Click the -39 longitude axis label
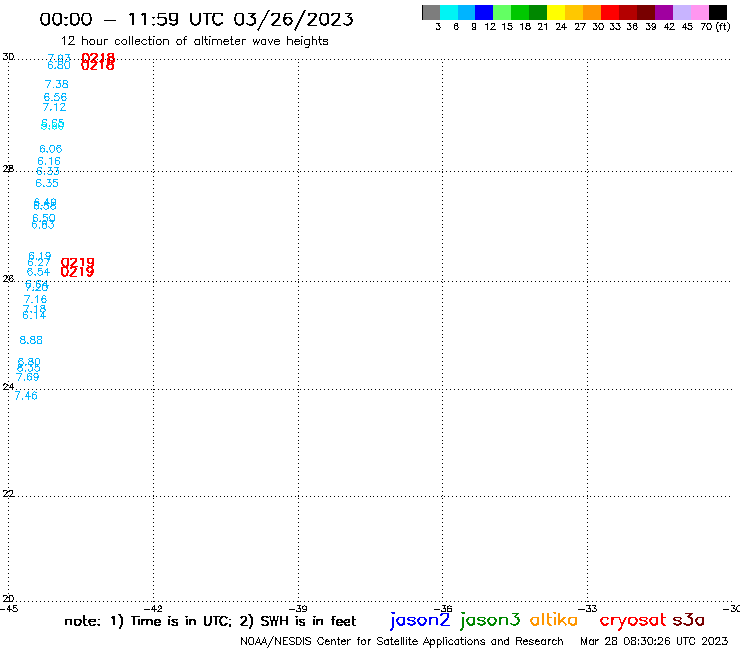This screenshot has width=740, height=650. tap(298, 608)
